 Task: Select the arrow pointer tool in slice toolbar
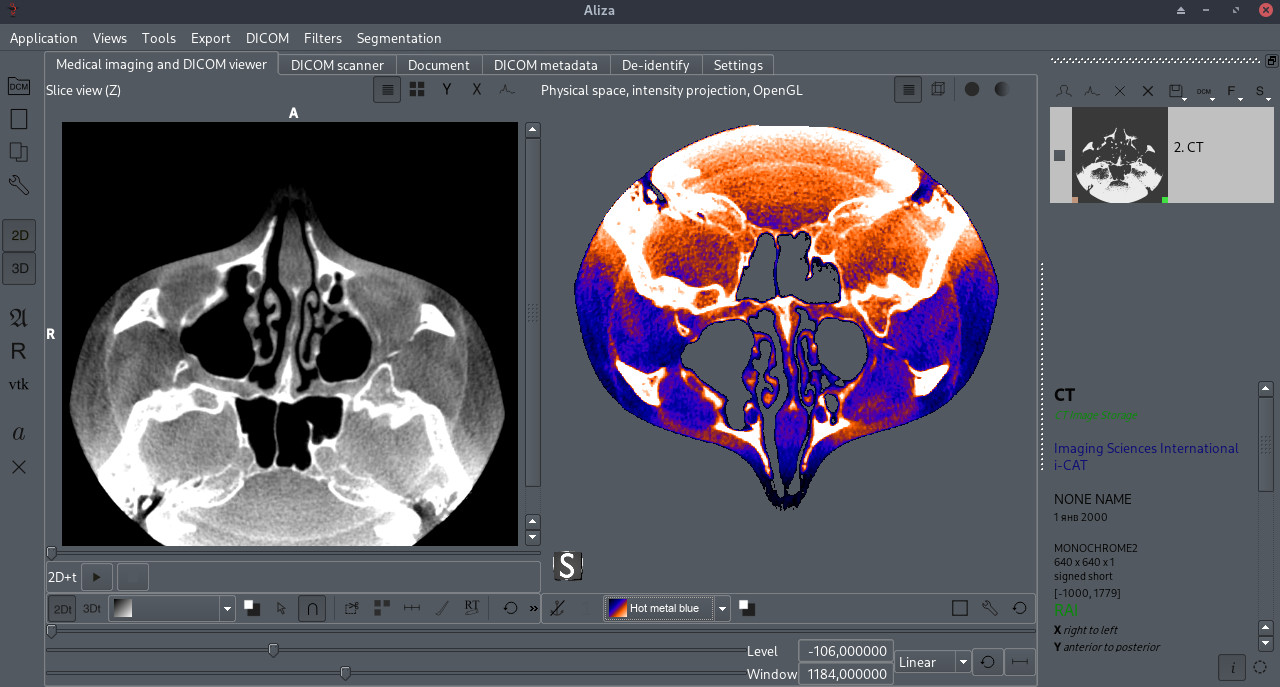coord(281,608)
